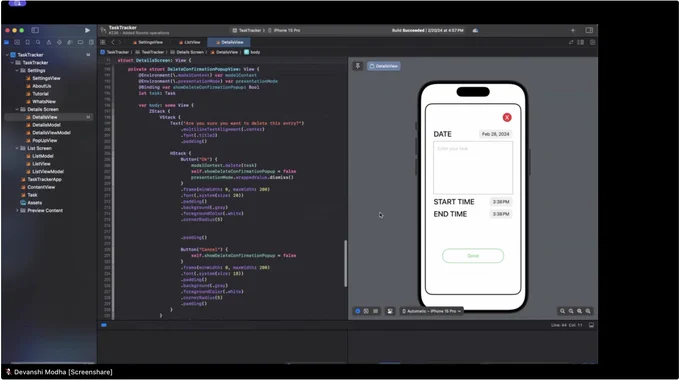Click the zoom to 100% magnifier icon
This screenshot has width=680, height=380.
571,311
